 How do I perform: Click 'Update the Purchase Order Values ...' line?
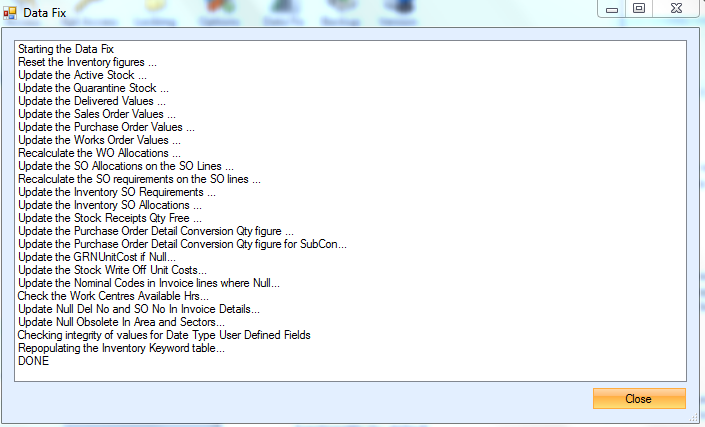[x=106, y=127]
